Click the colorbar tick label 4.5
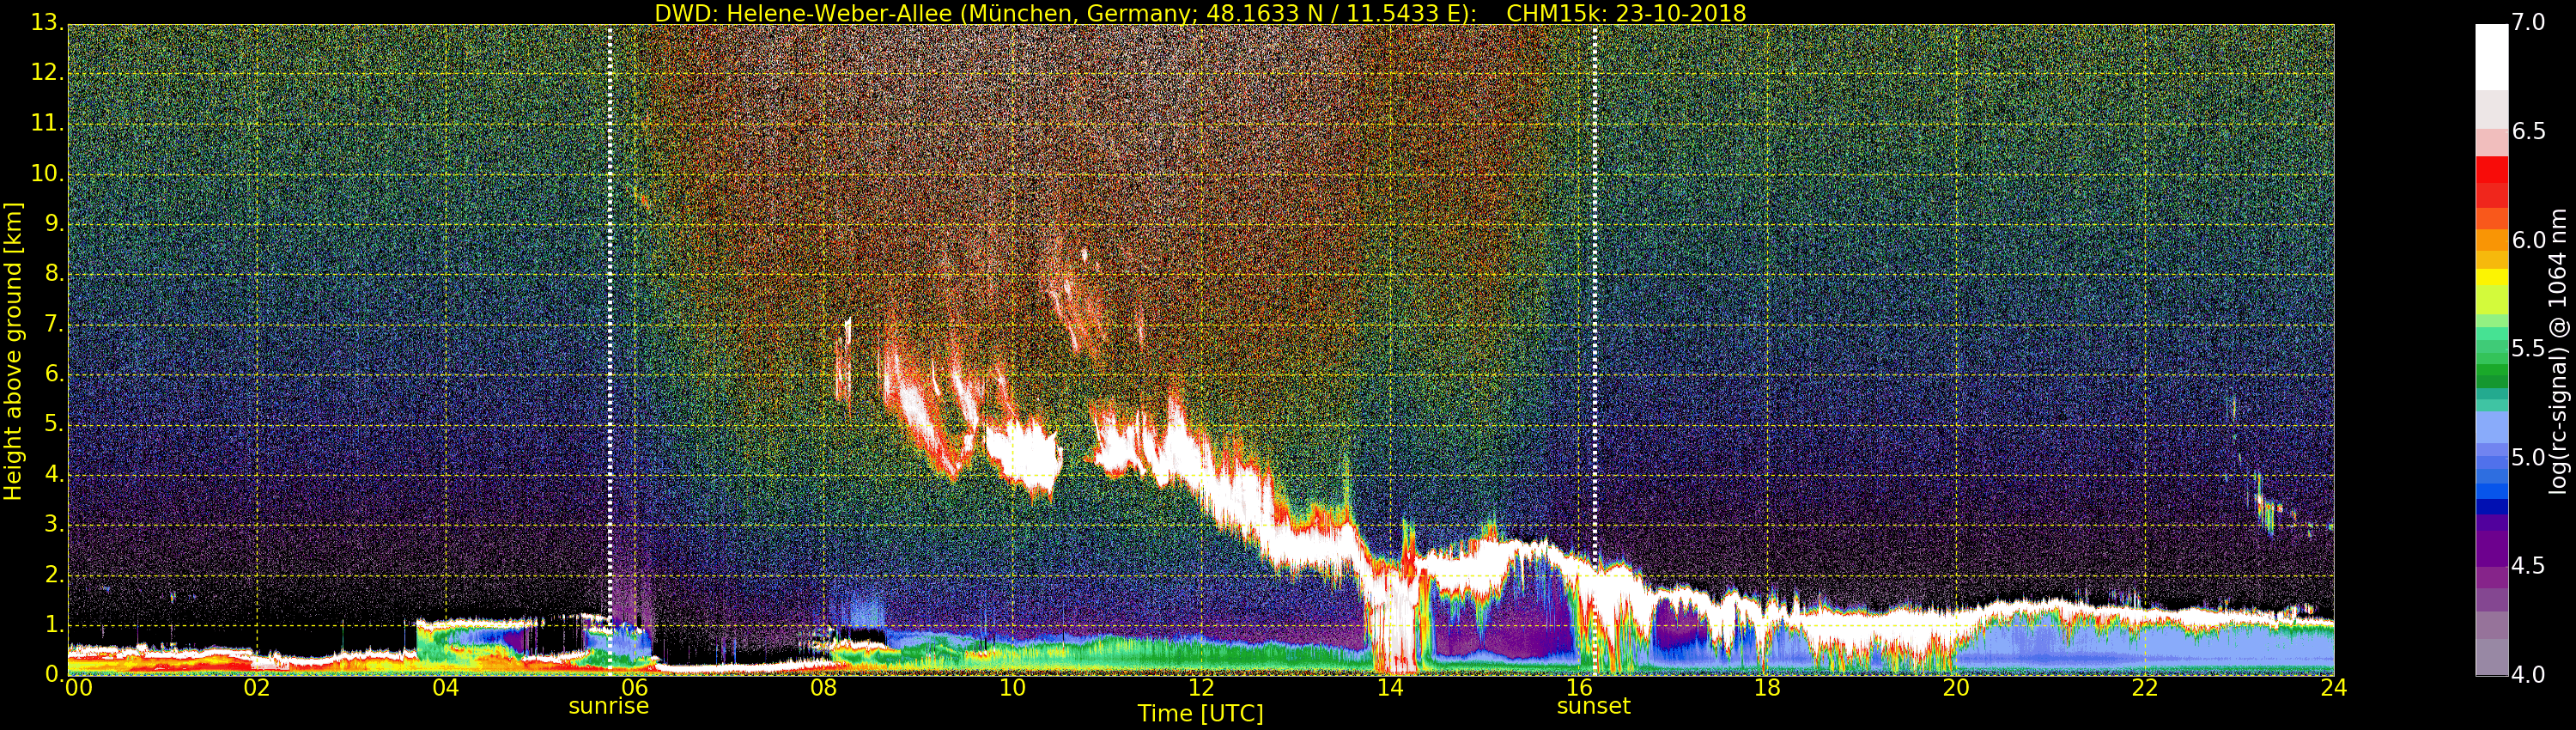Image resolution: width=2576 pixels, height=730 pixels. 2528,566
